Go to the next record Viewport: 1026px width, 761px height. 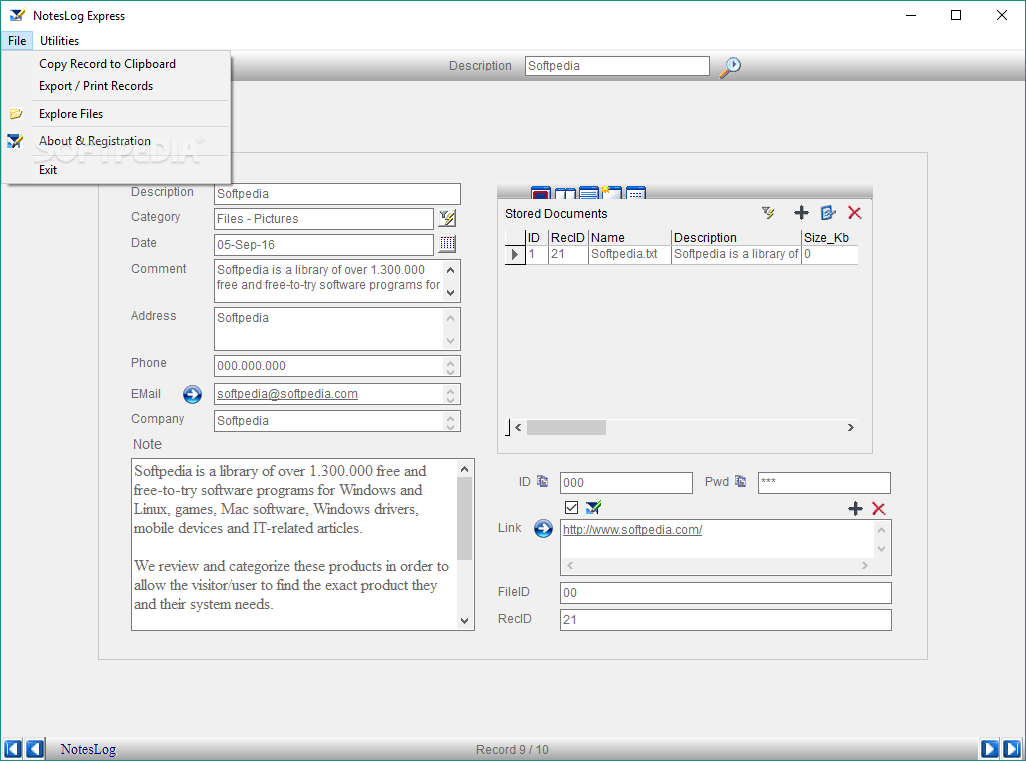tap(989, 749)
